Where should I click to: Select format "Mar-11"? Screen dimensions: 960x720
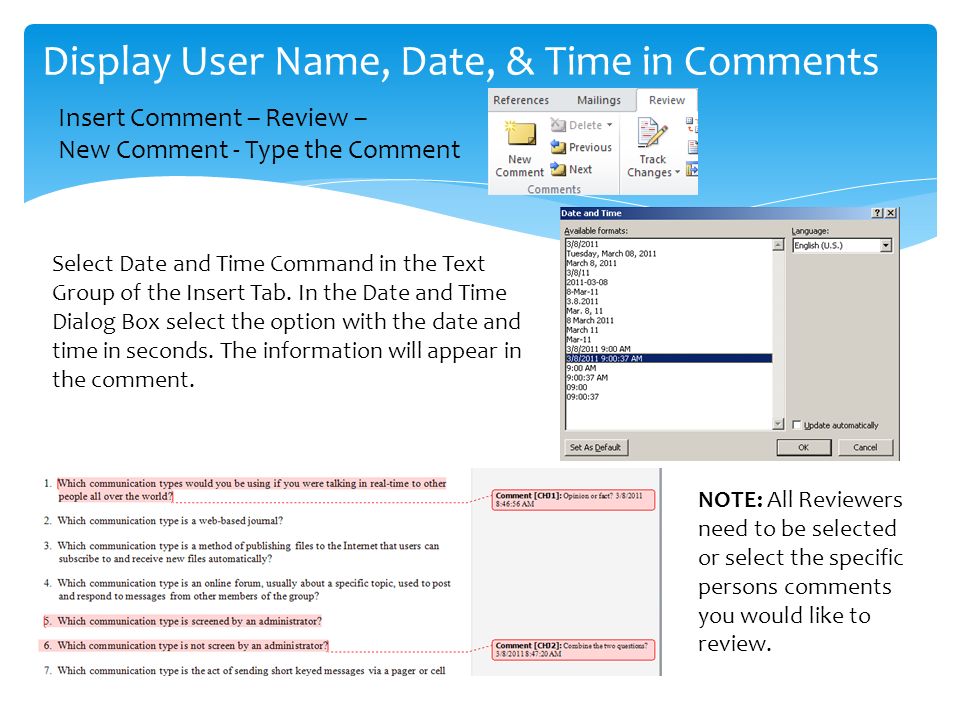pyautogui.click(x=669, y=339)
